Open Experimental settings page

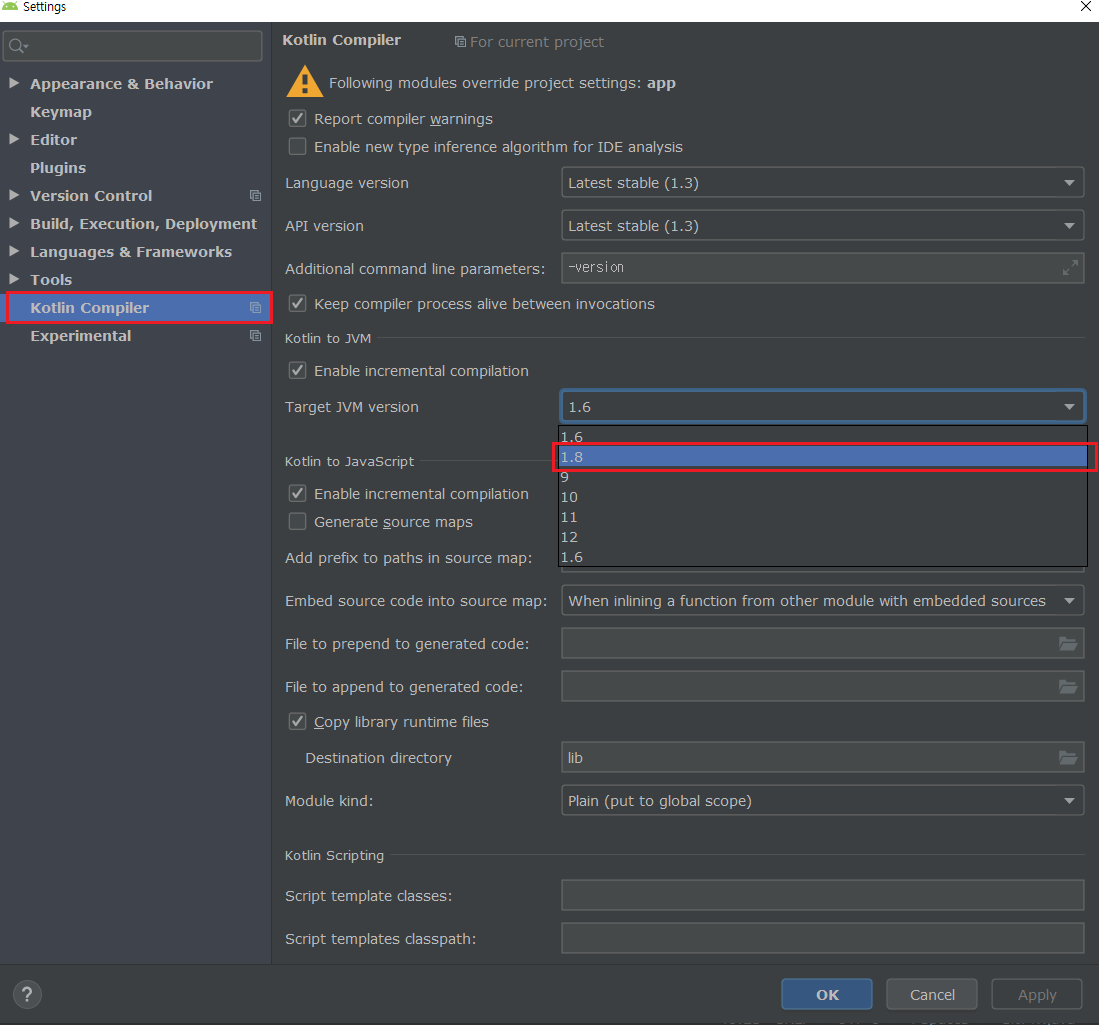tap(81, 336)
